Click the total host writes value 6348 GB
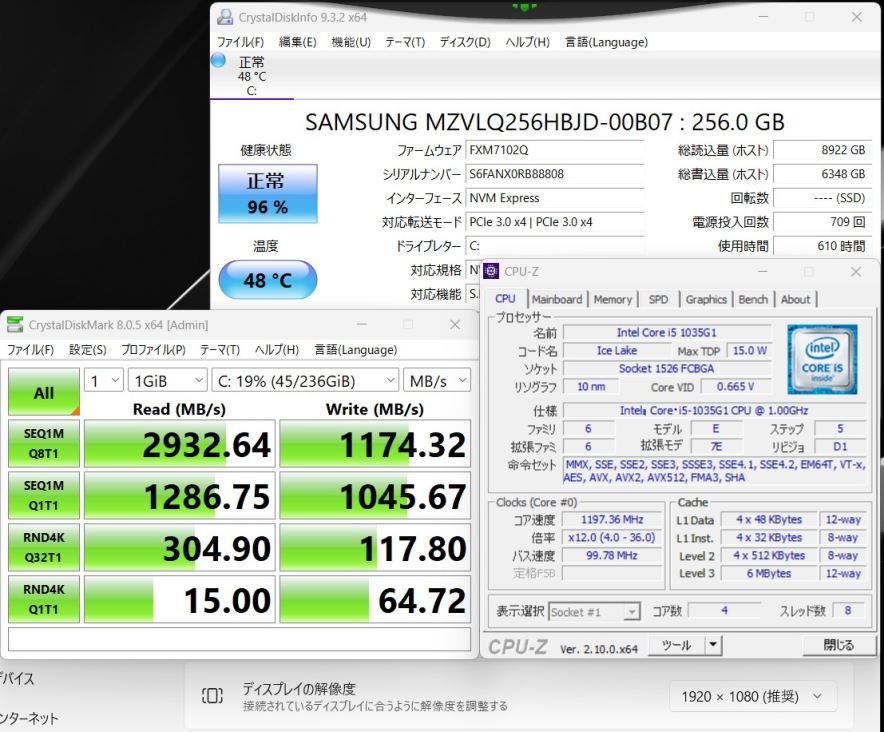 point(822,174)
